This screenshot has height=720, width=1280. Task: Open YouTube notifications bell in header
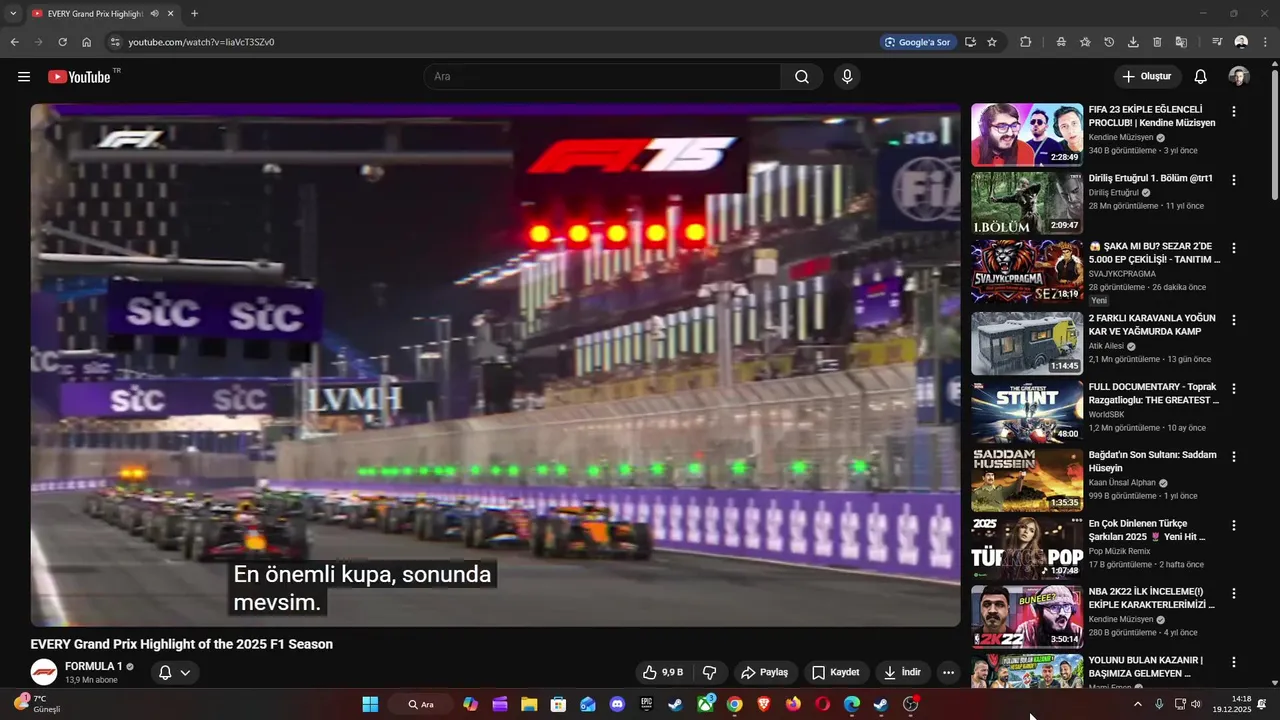[1201, 77]
